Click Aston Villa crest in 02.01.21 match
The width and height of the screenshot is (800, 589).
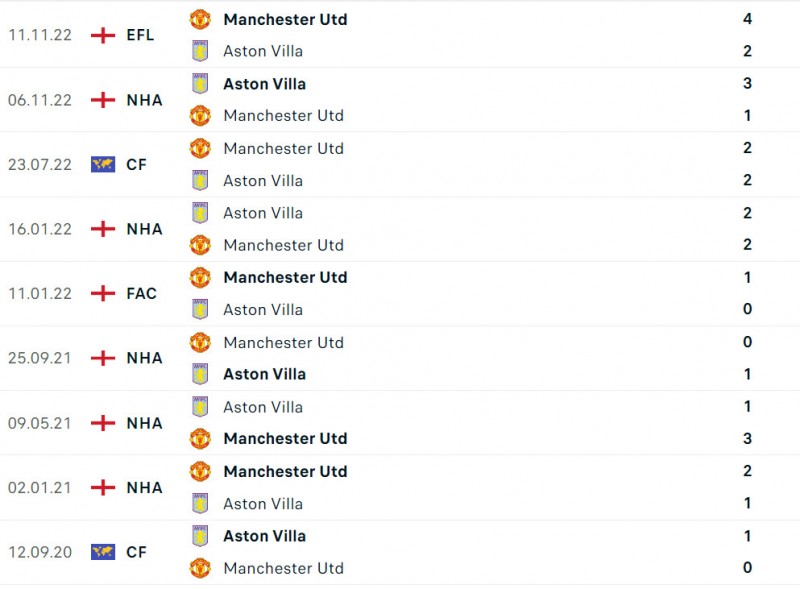coord(200,503)
